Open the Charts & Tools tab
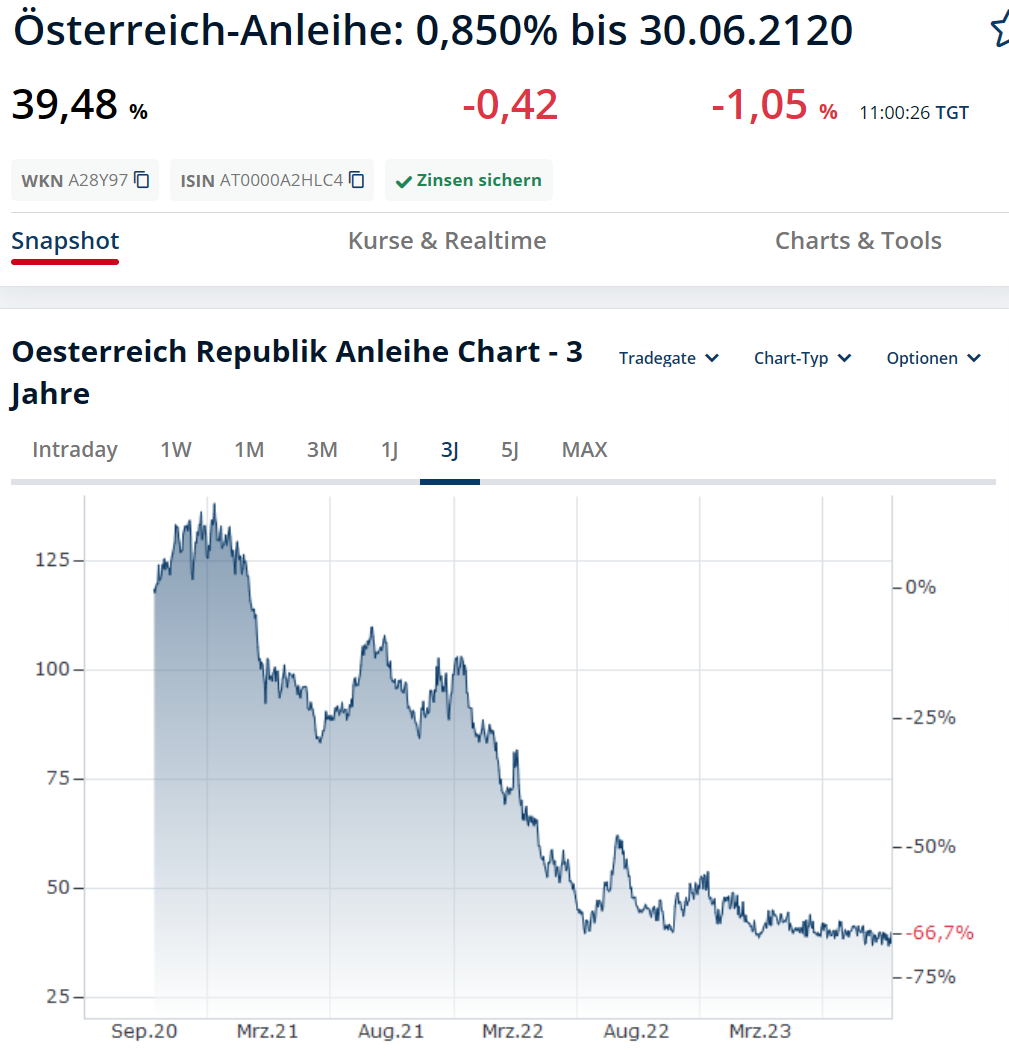Viewport: 1009px width, 1062px height. coord(858,241)
